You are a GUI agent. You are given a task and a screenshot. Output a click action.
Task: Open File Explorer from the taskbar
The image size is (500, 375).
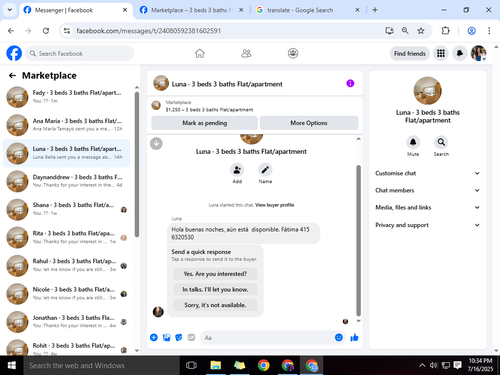216,365
